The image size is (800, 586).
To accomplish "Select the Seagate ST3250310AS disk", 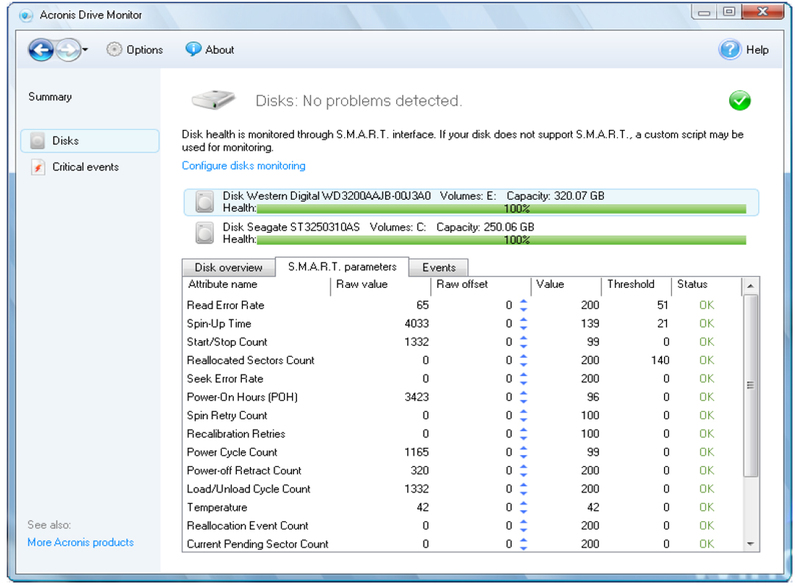I will 471,234.
